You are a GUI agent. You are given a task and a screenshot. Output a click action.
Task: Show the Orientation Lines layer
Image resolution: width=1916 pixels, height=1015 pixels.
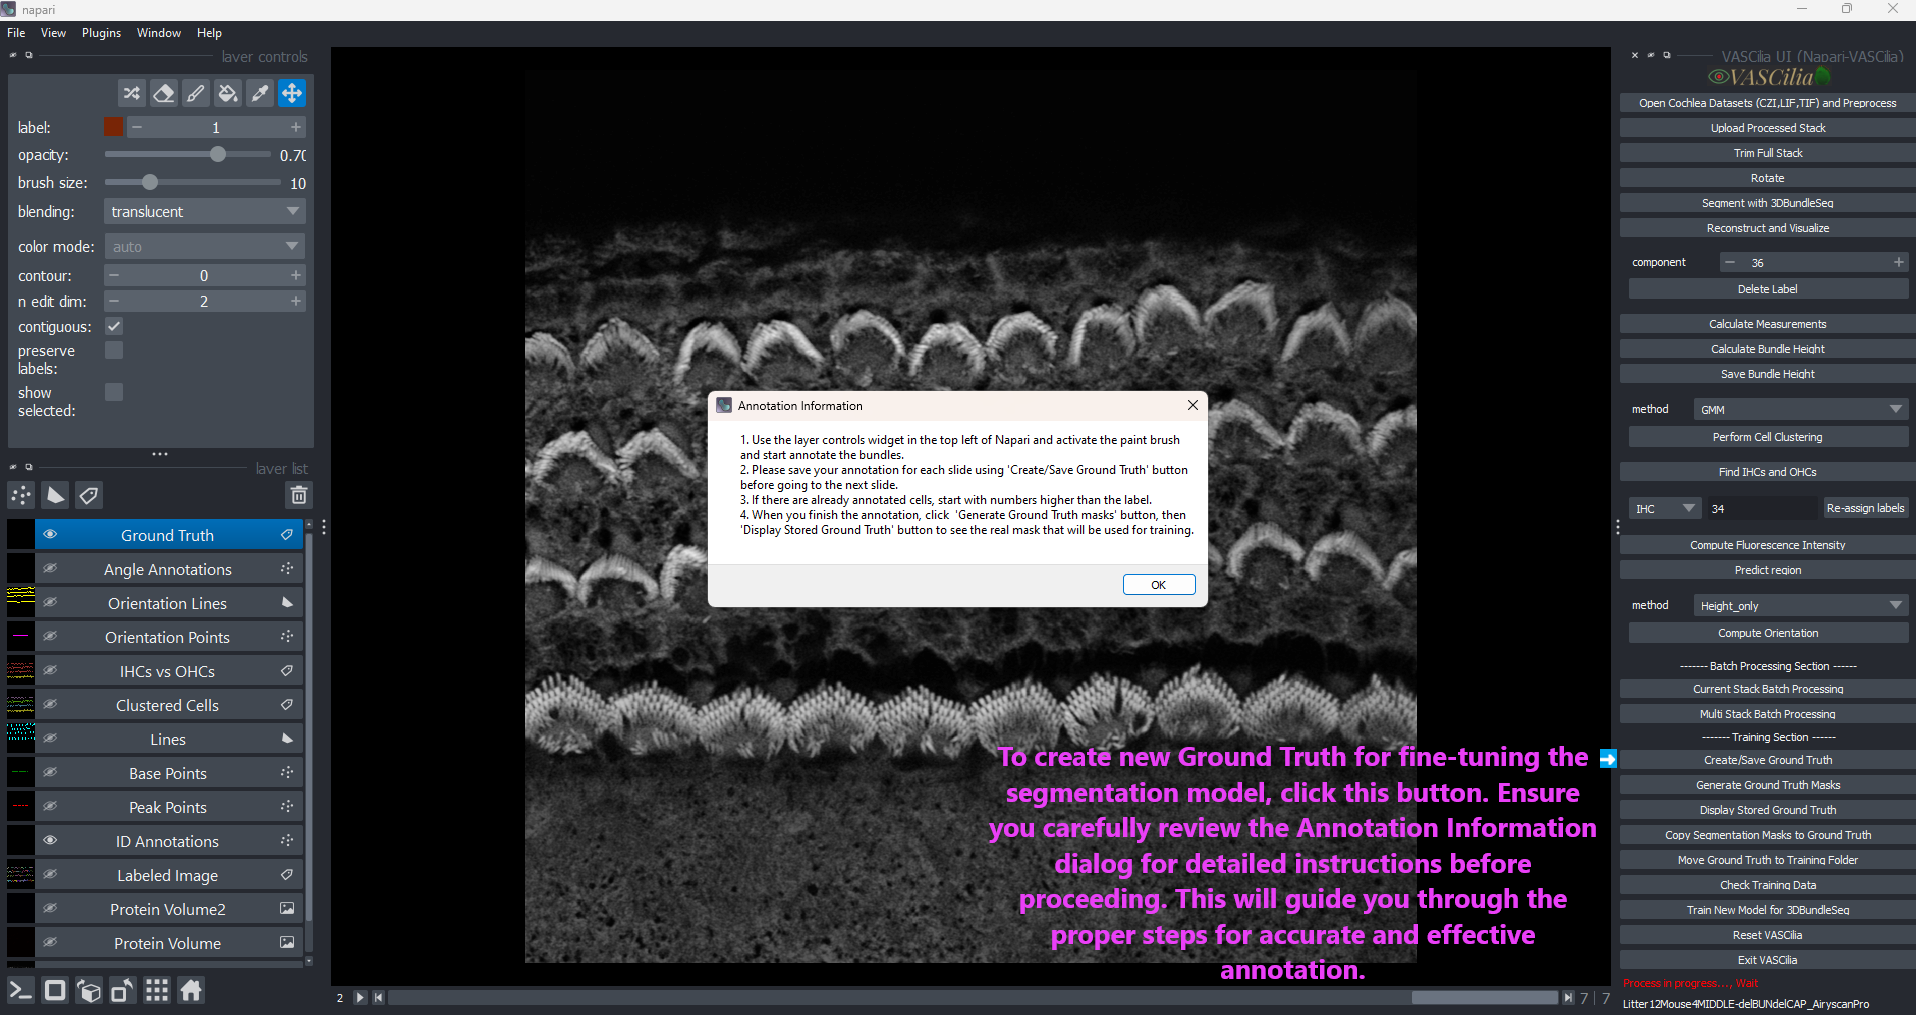pos(50,603)
